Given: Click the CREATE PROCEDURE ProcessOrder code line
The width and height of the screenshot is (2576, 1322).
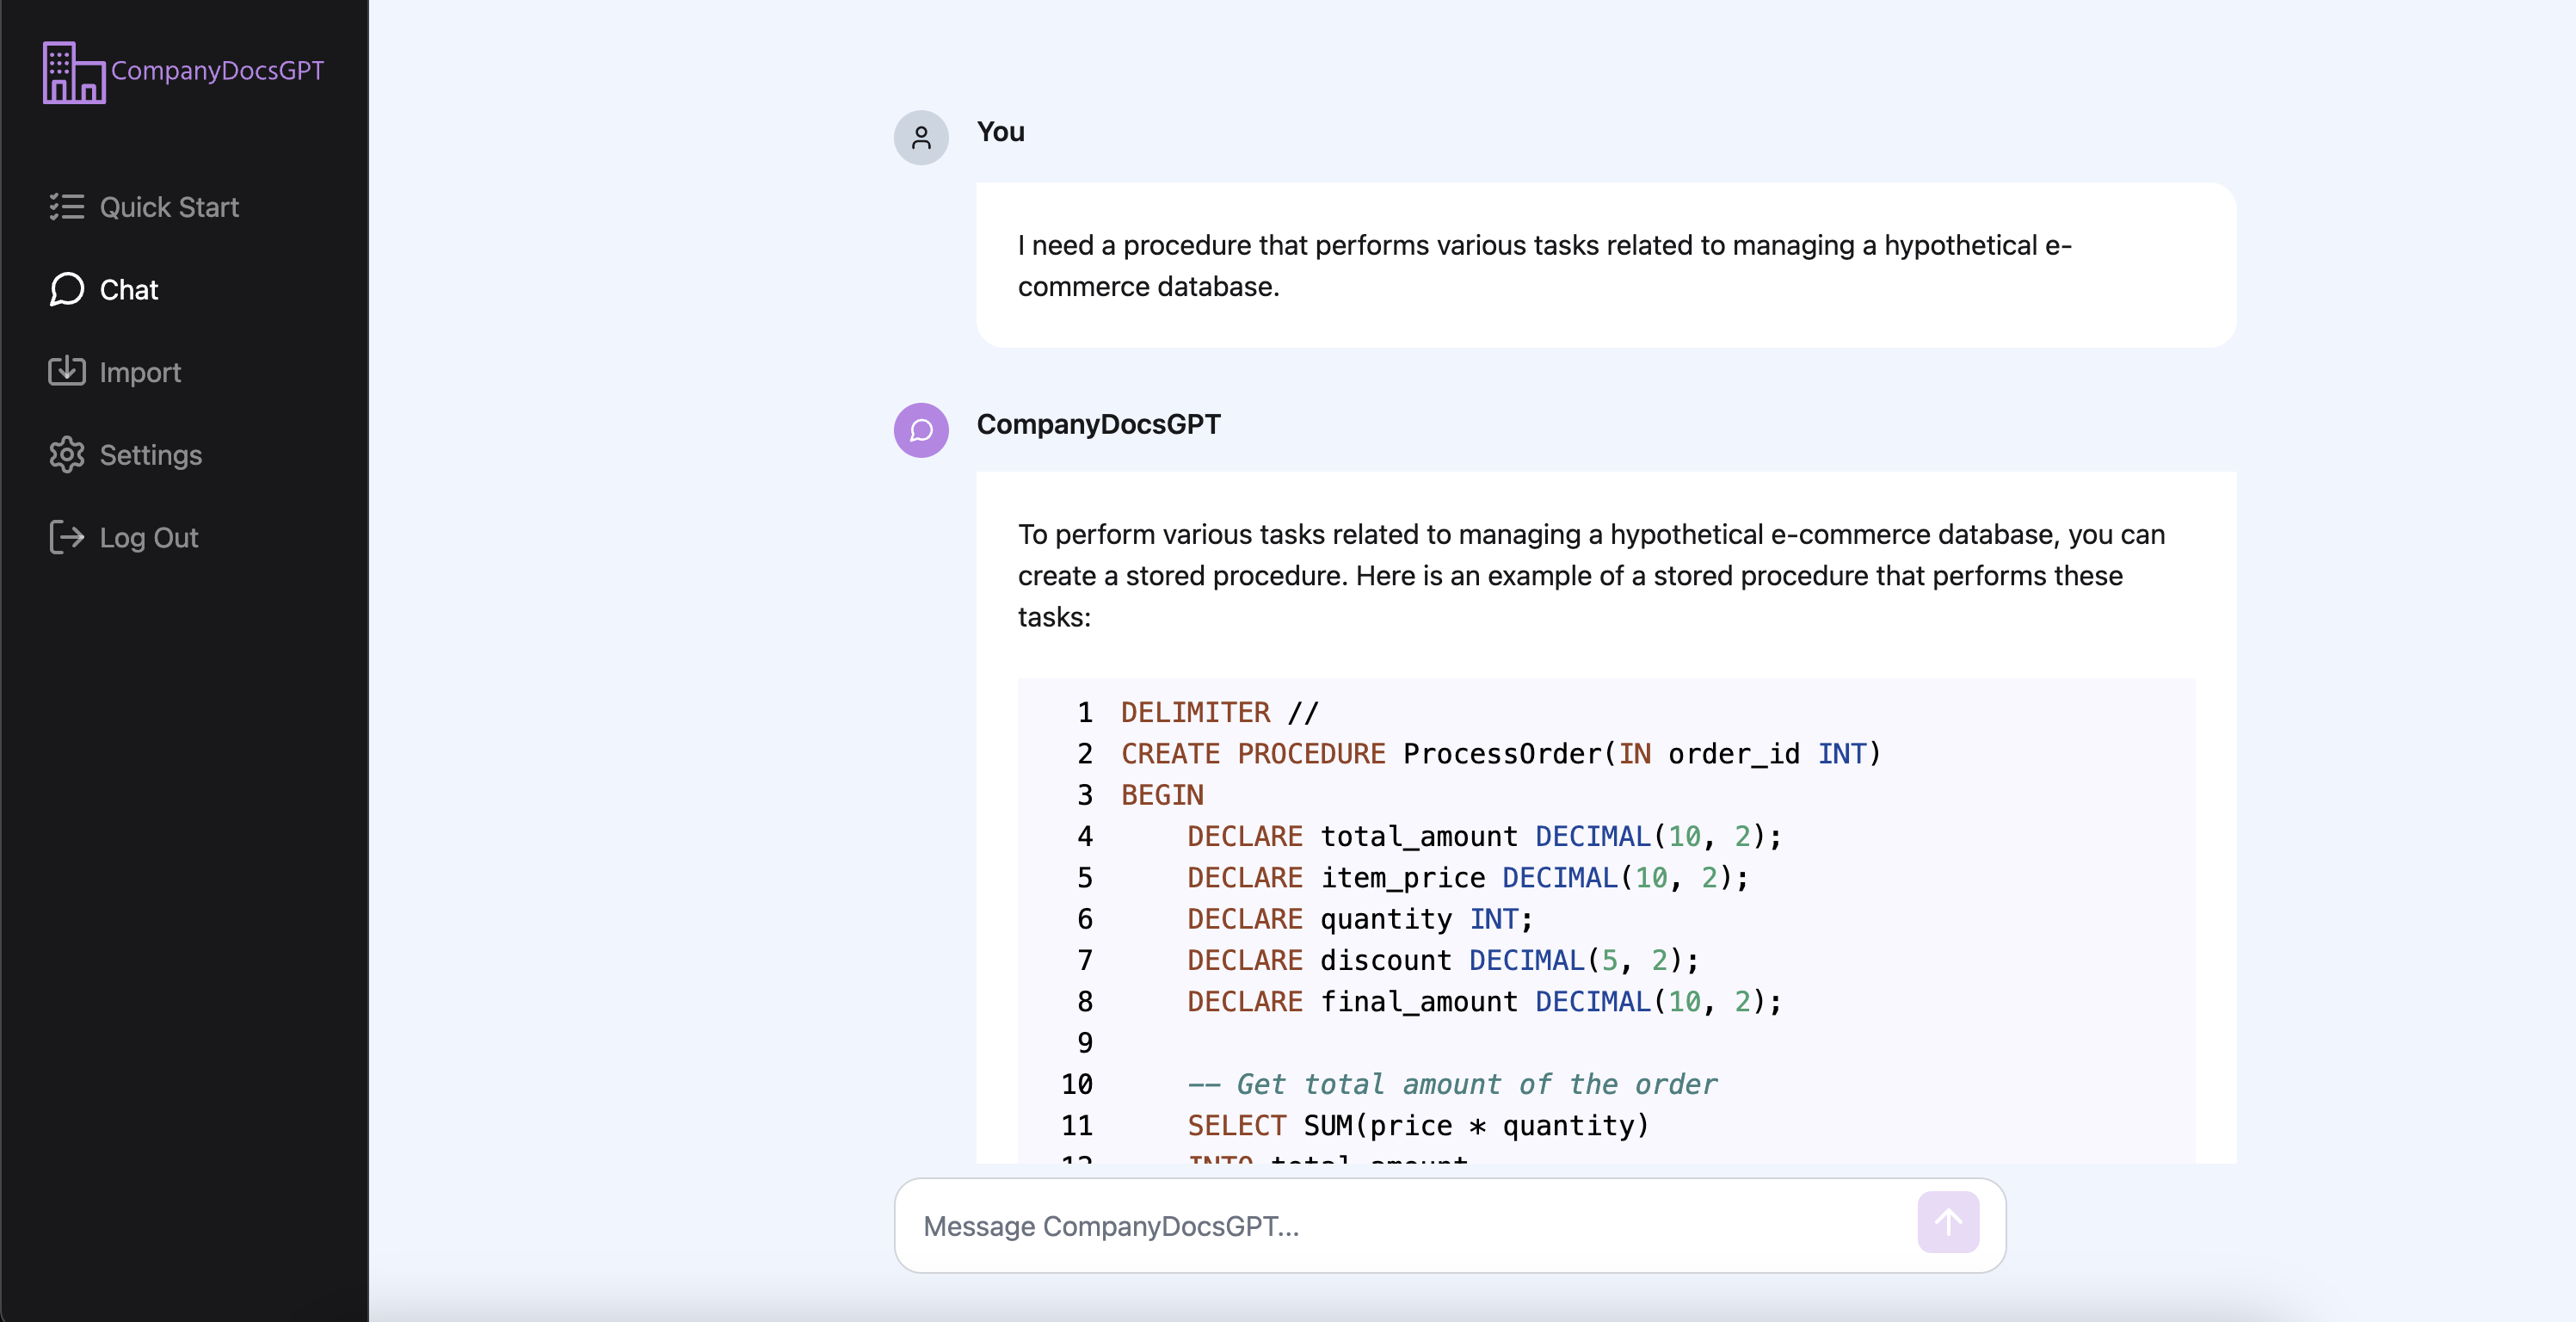Looking at the screenshot, I should point(1500,754).
